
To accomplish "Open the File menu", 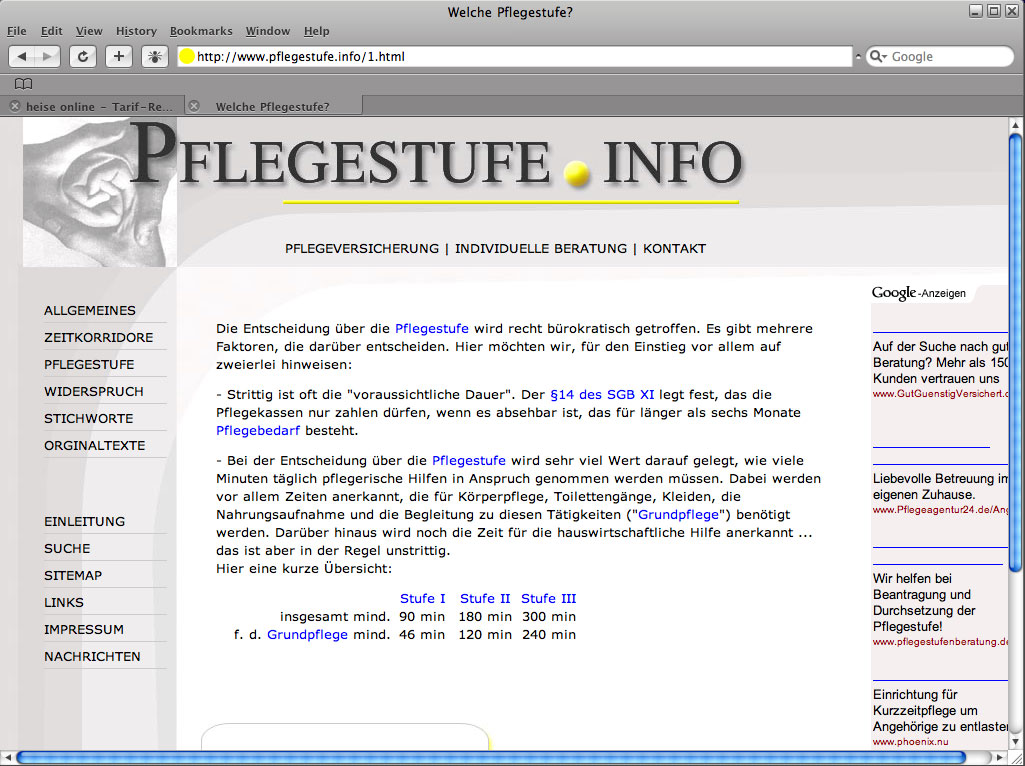I will coord(16,31).
